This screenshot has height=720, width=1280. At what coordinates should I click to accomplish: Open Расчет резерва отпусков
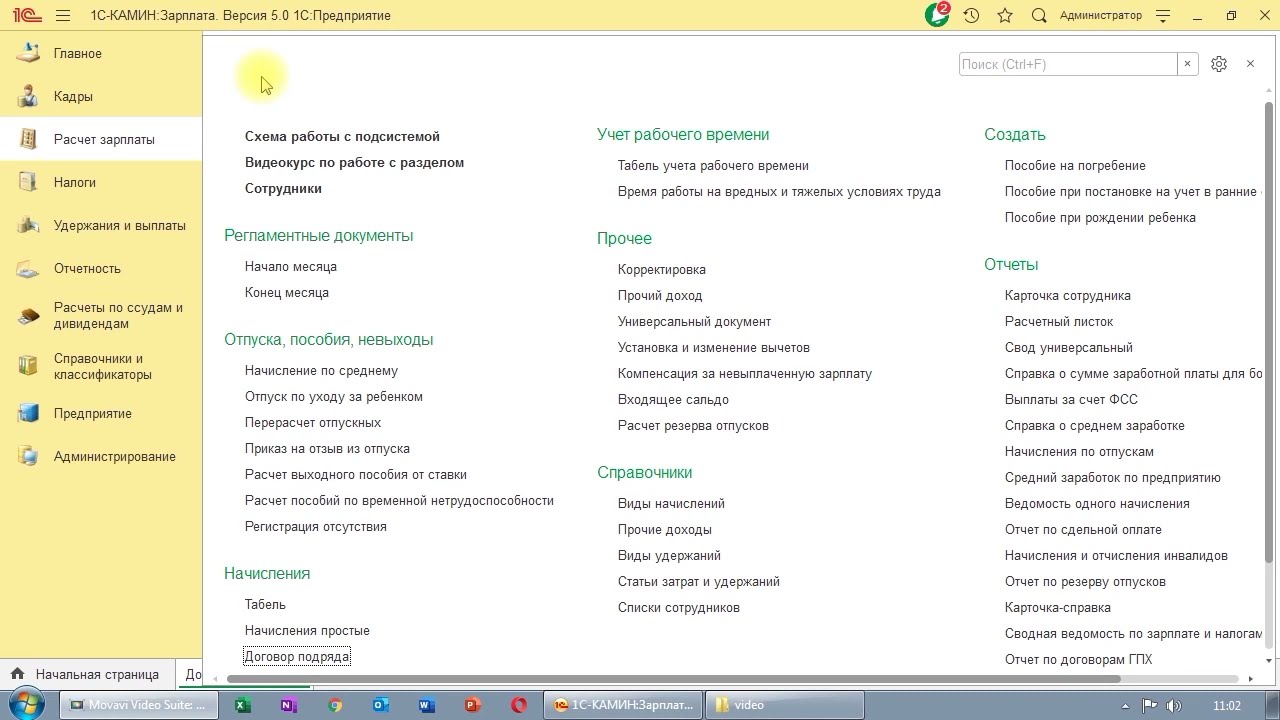pyautogui.click(x=693, y=425)
